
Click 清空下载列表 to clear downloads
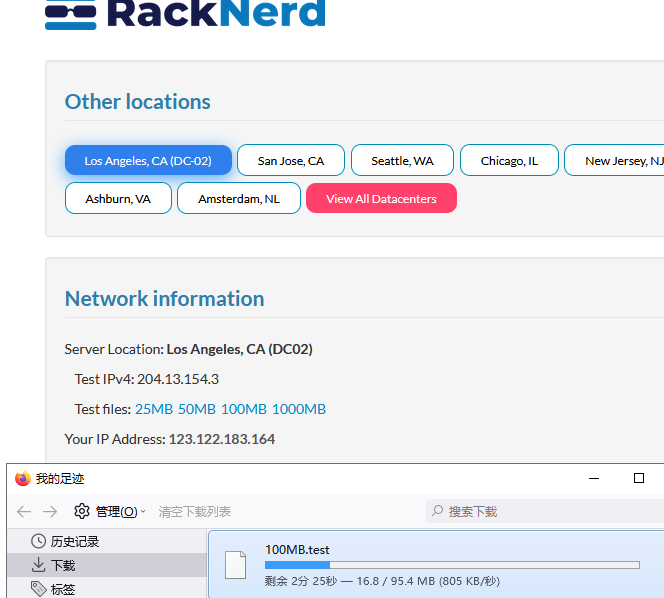coord(195,512)
